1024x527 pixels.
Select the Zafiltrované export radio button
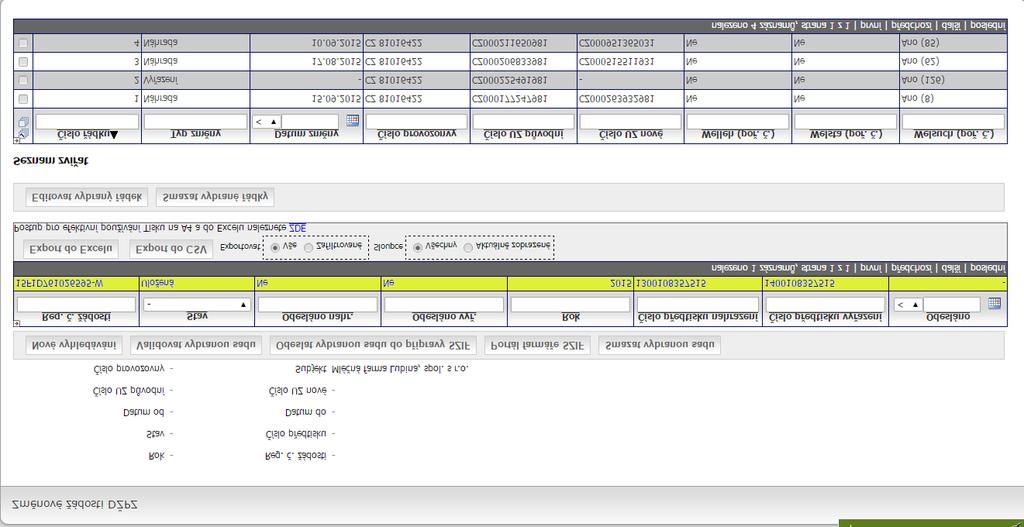click(309, 248)
